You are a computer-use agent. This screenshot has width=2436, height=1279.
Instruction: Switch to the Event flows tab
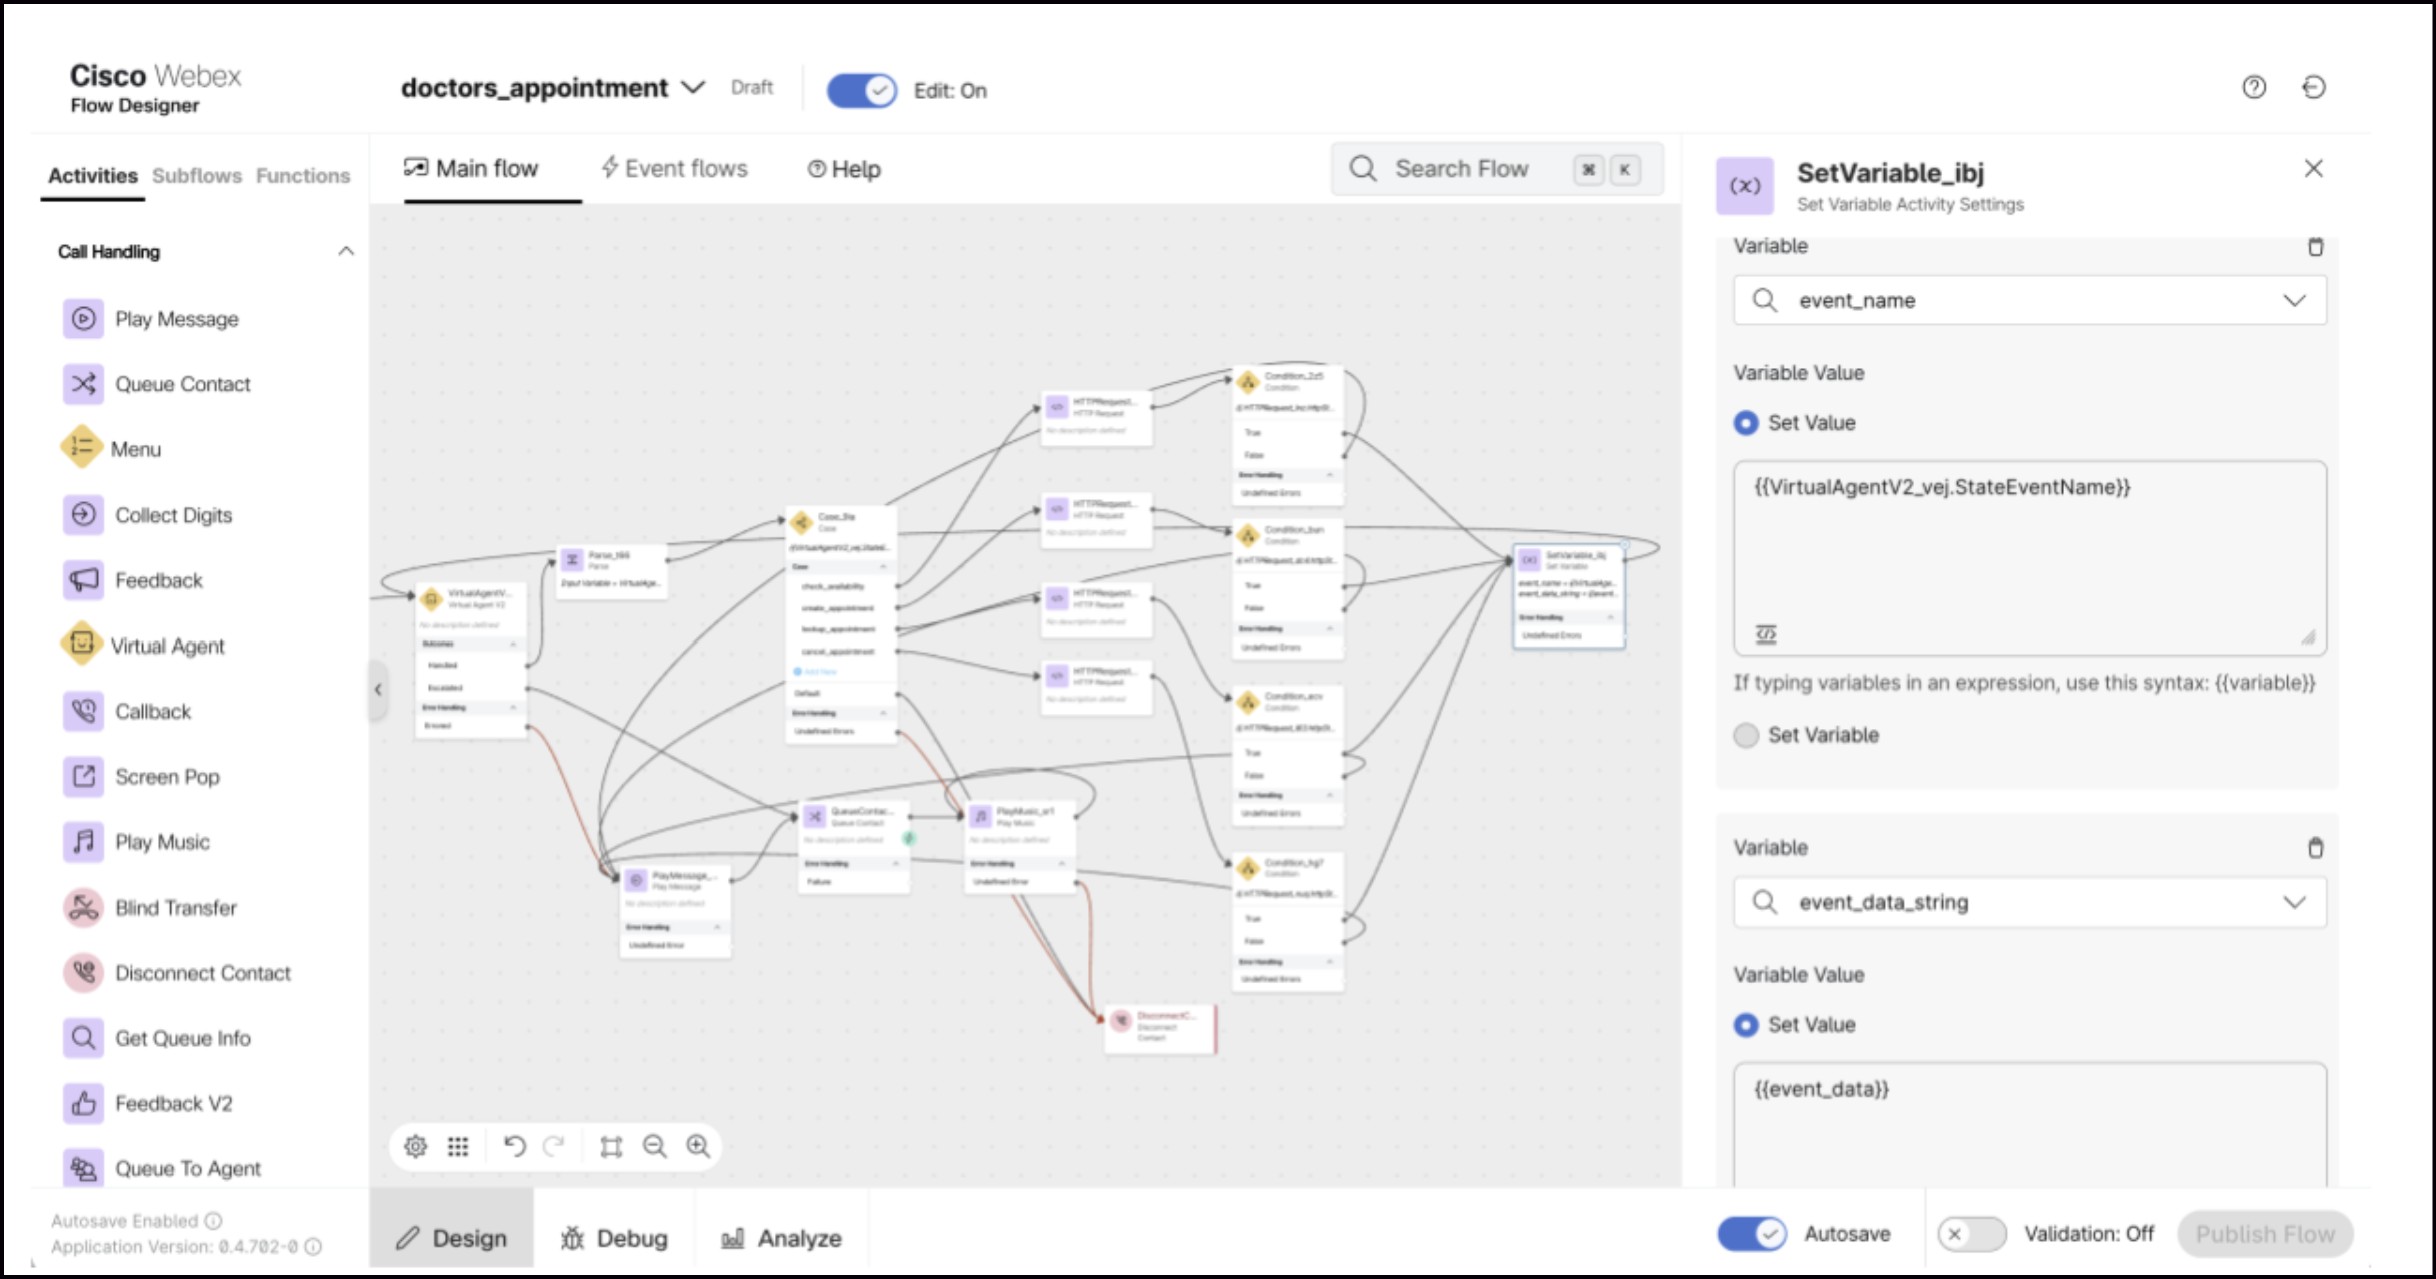[674, 169]
